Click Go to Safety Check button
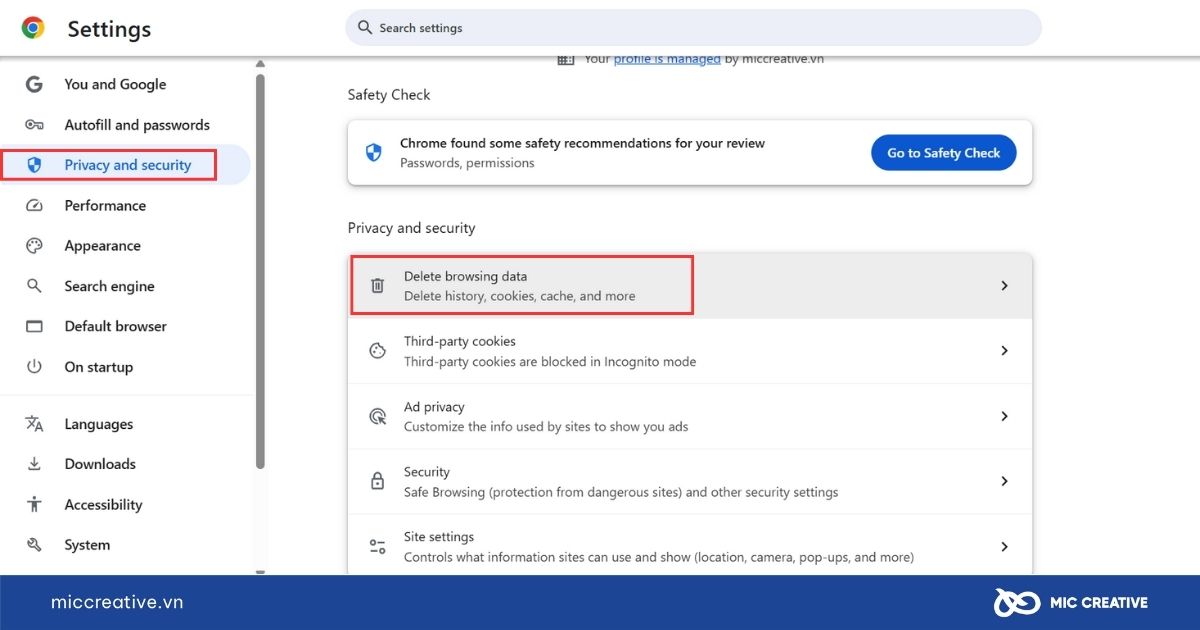 pos(944,153)
